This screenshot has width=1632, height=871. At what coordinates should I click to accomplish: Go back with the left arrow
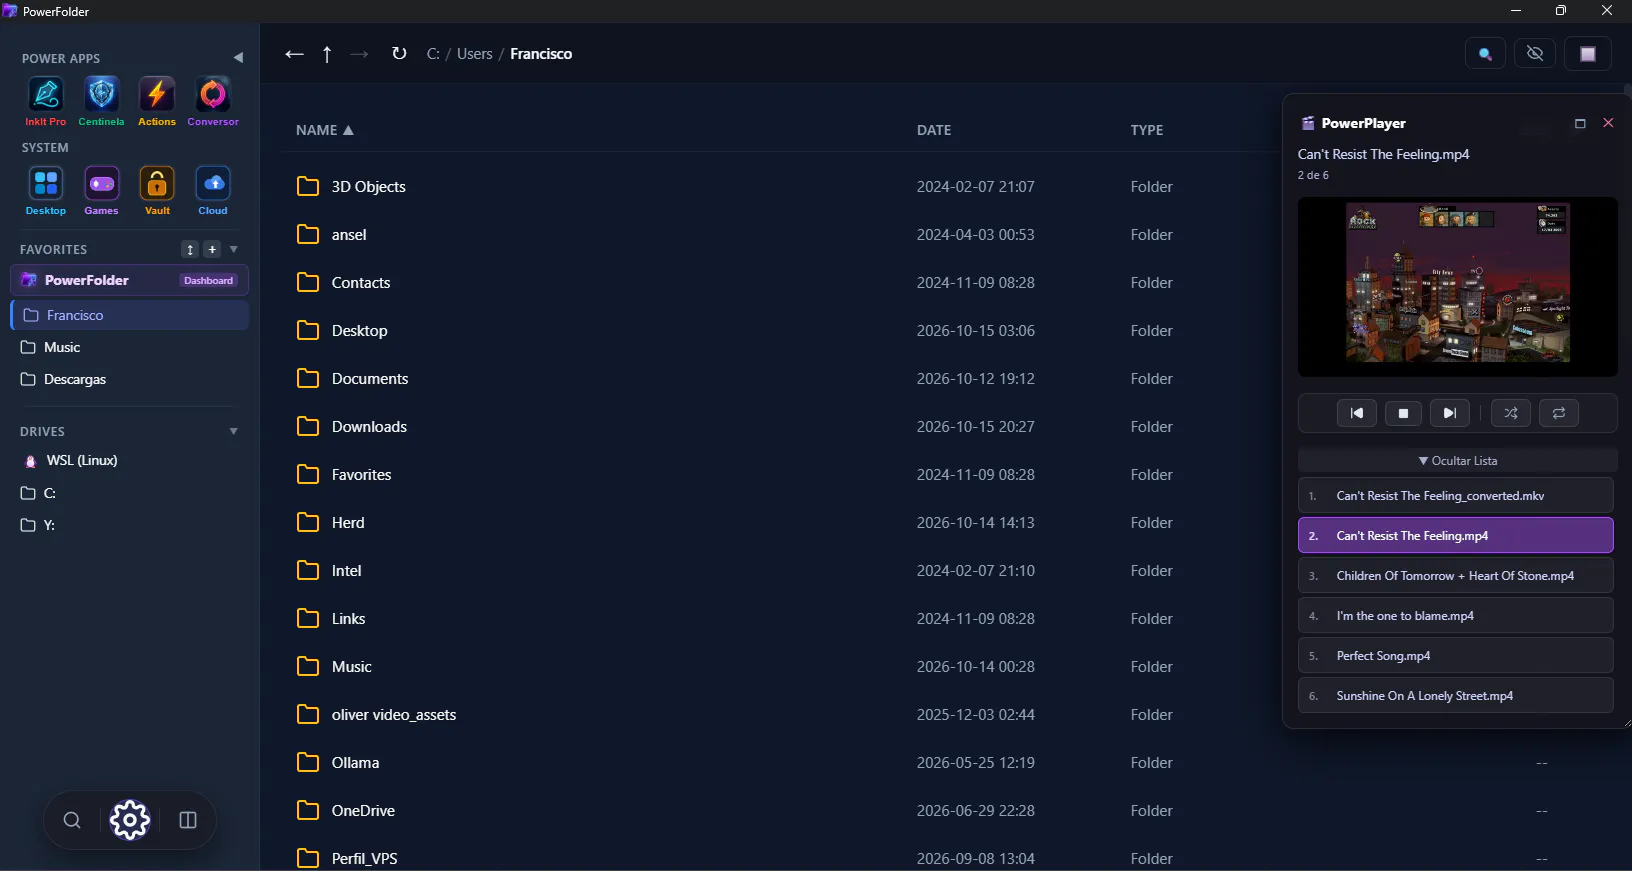(x=294, y=54)
